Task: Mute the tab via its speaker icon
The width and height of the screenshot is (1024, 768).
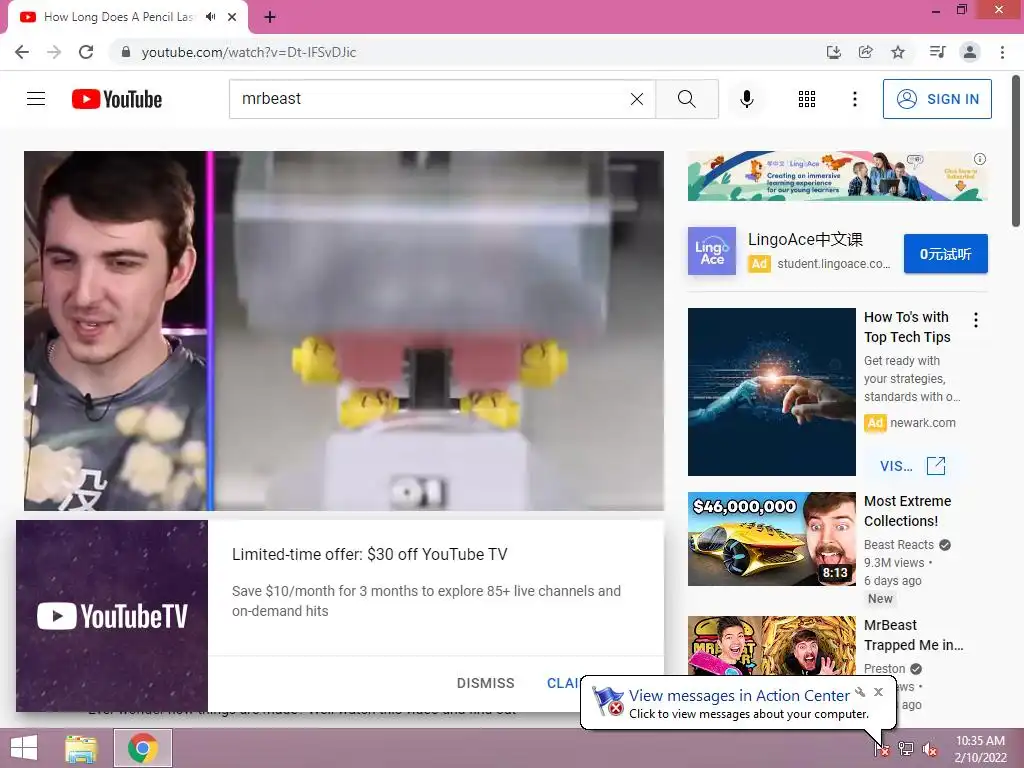Action: [210, 17]
